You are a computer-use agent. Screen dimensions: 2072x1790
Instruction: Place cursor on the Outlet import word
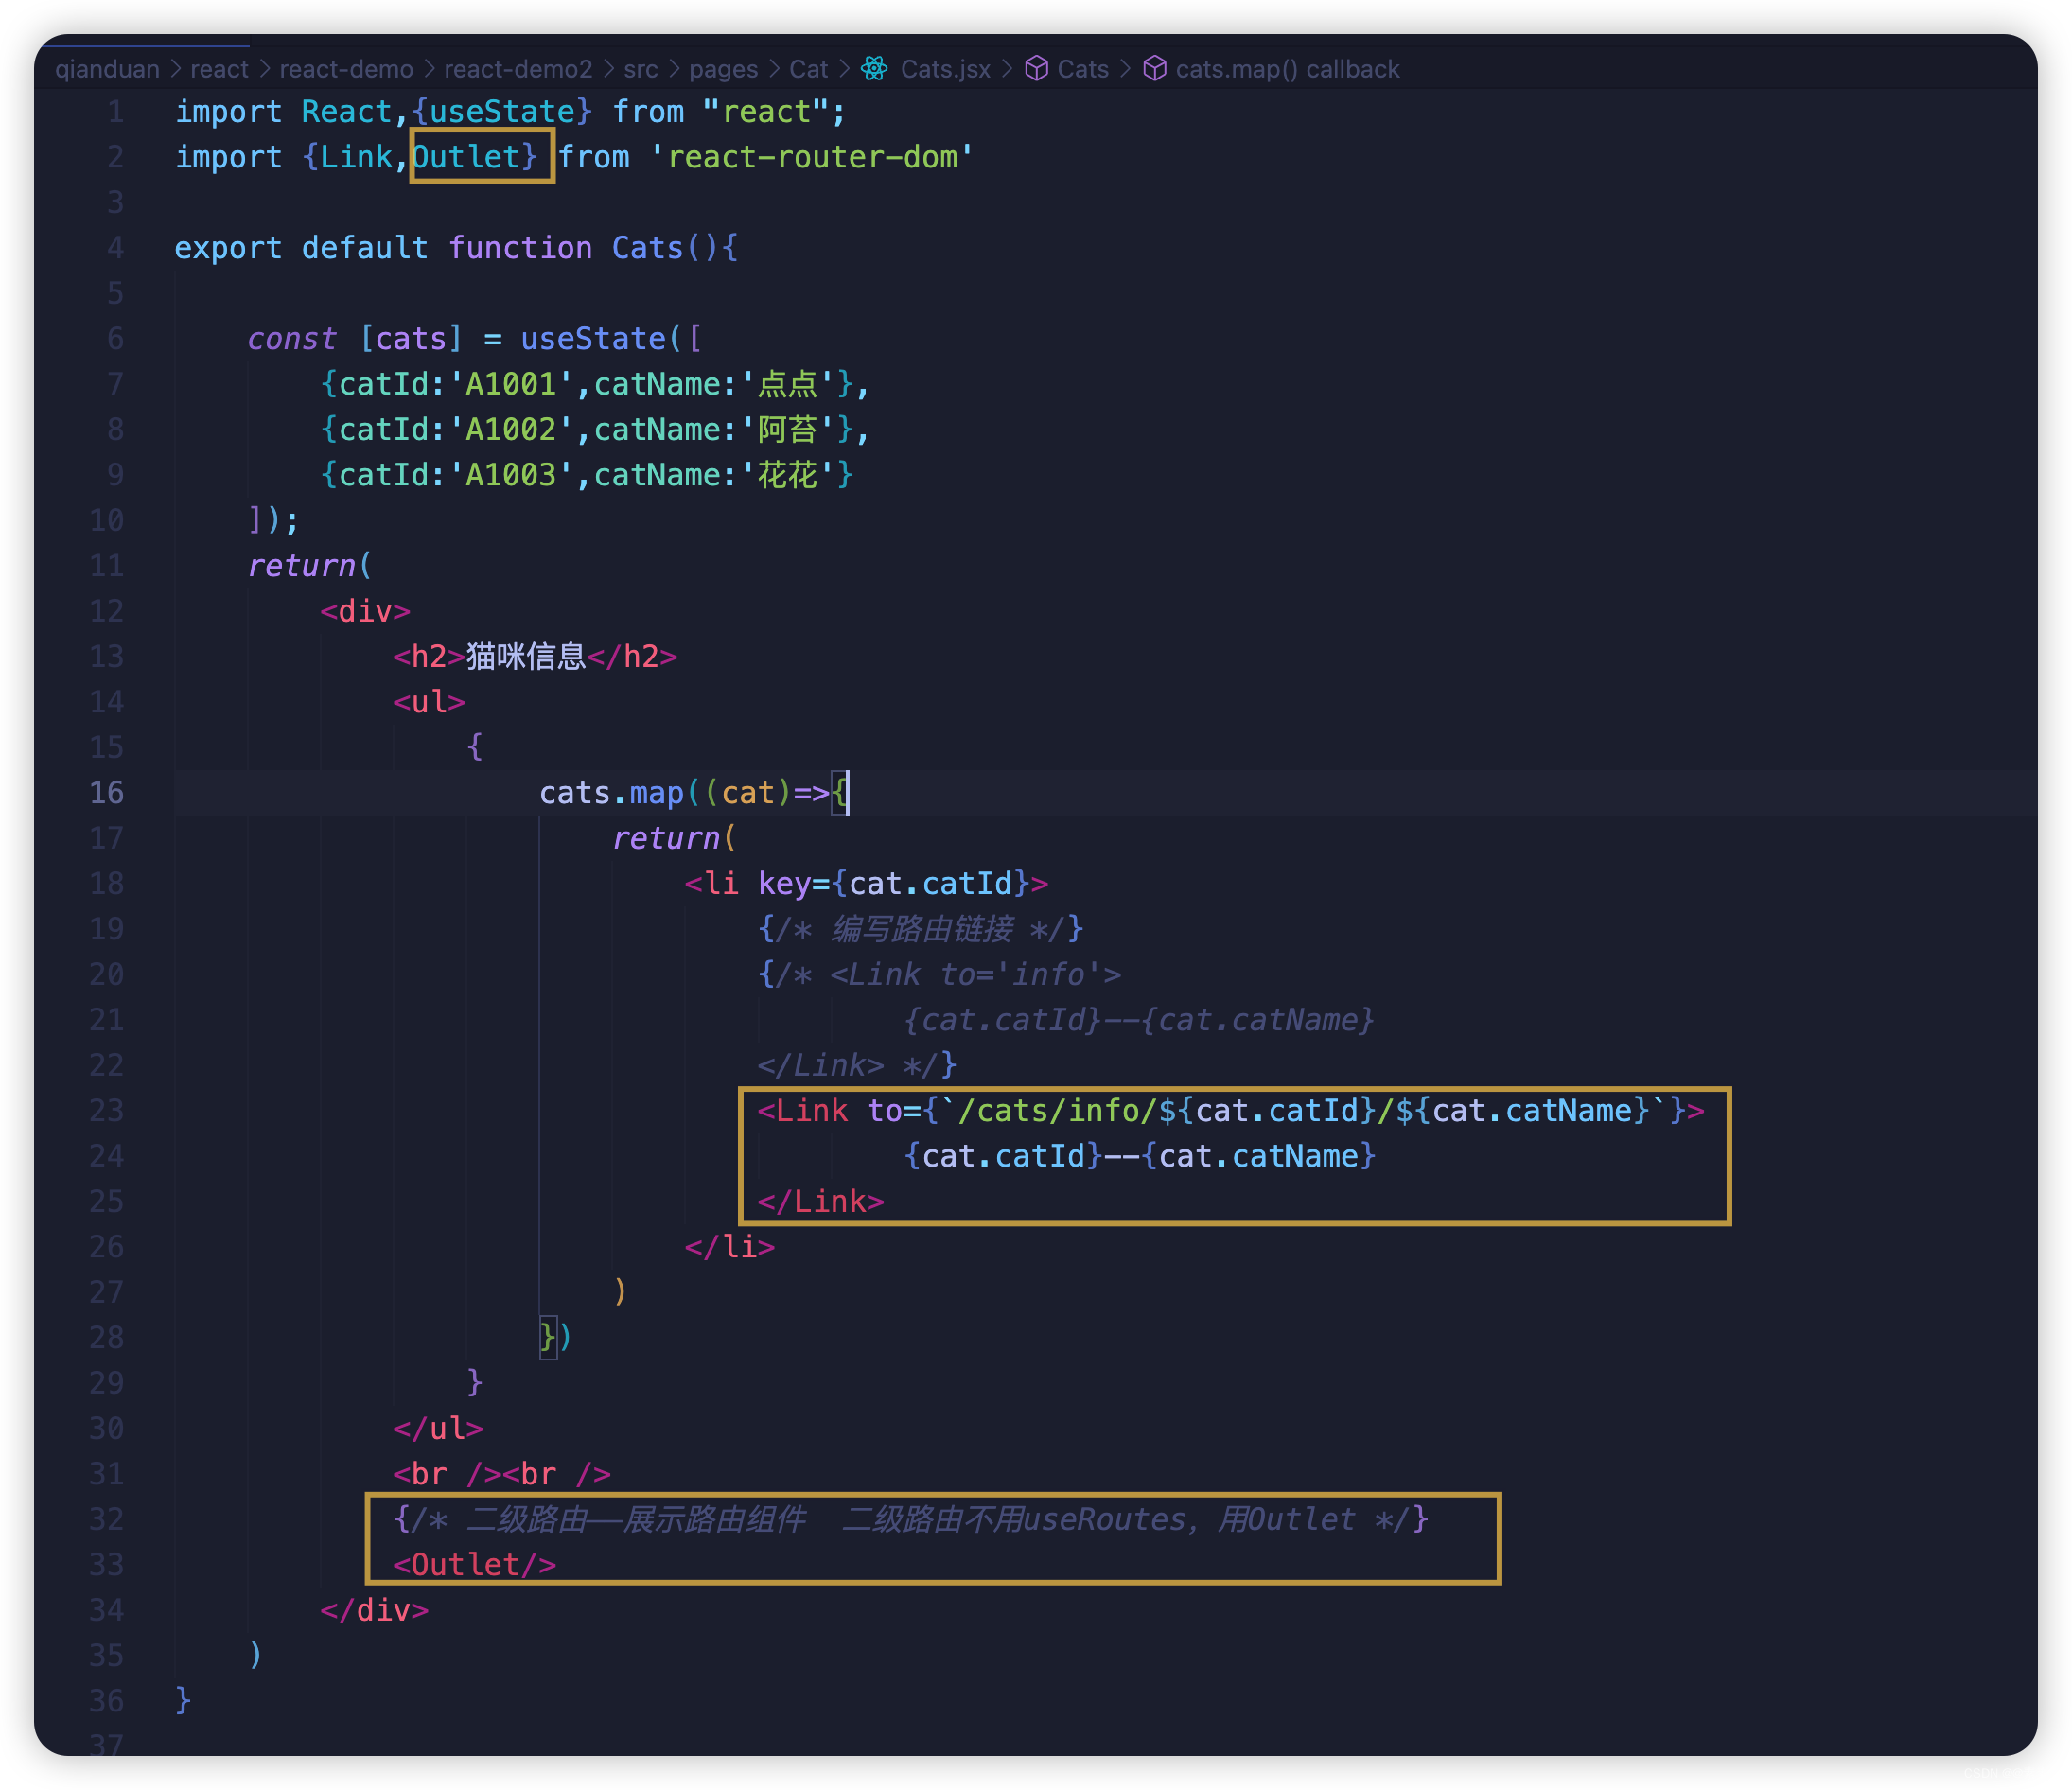[x=466, y=157]
